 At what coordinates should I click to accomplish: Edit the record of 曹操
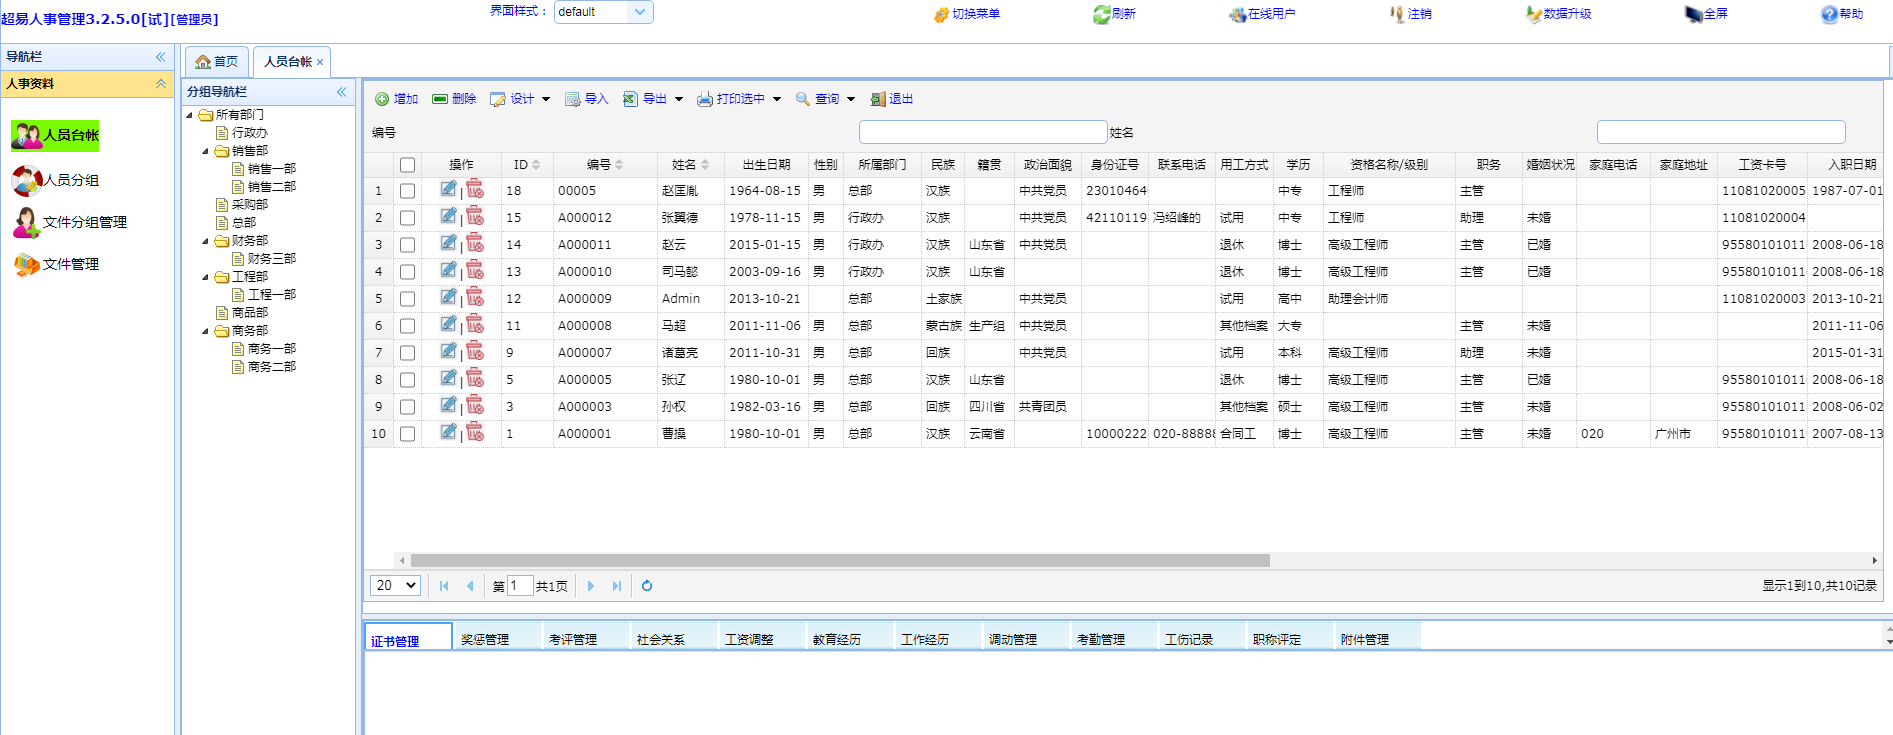click(x=449, y=433)
